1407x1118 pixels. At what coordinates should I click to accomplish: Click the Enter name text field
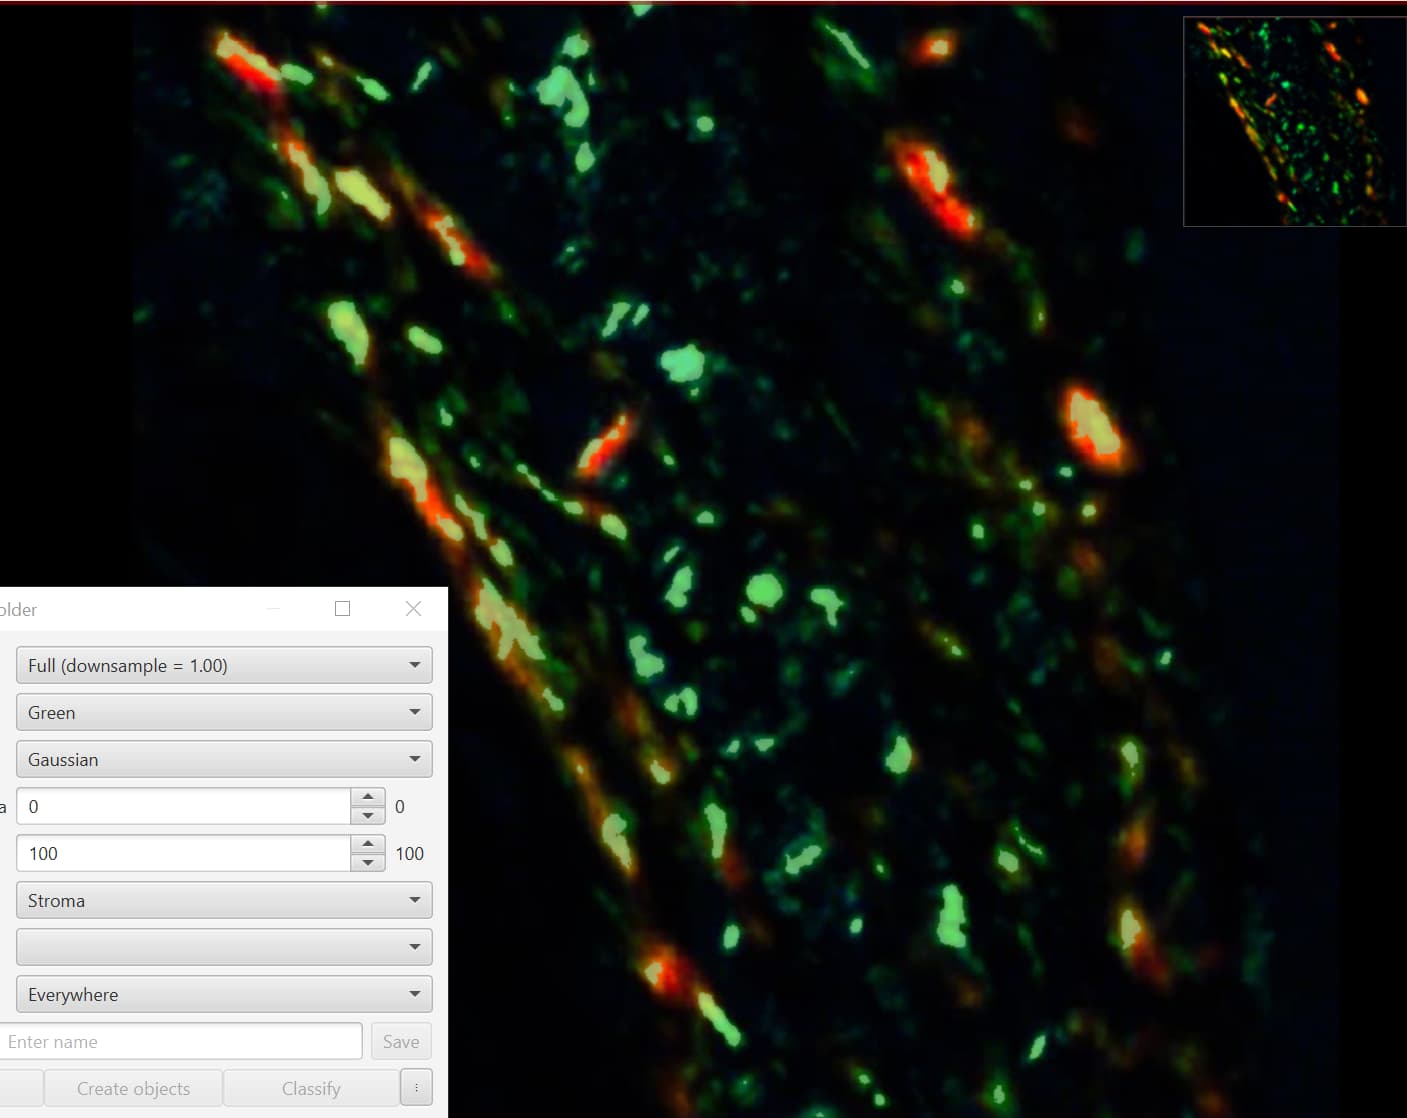click(x=180, y=1041)
